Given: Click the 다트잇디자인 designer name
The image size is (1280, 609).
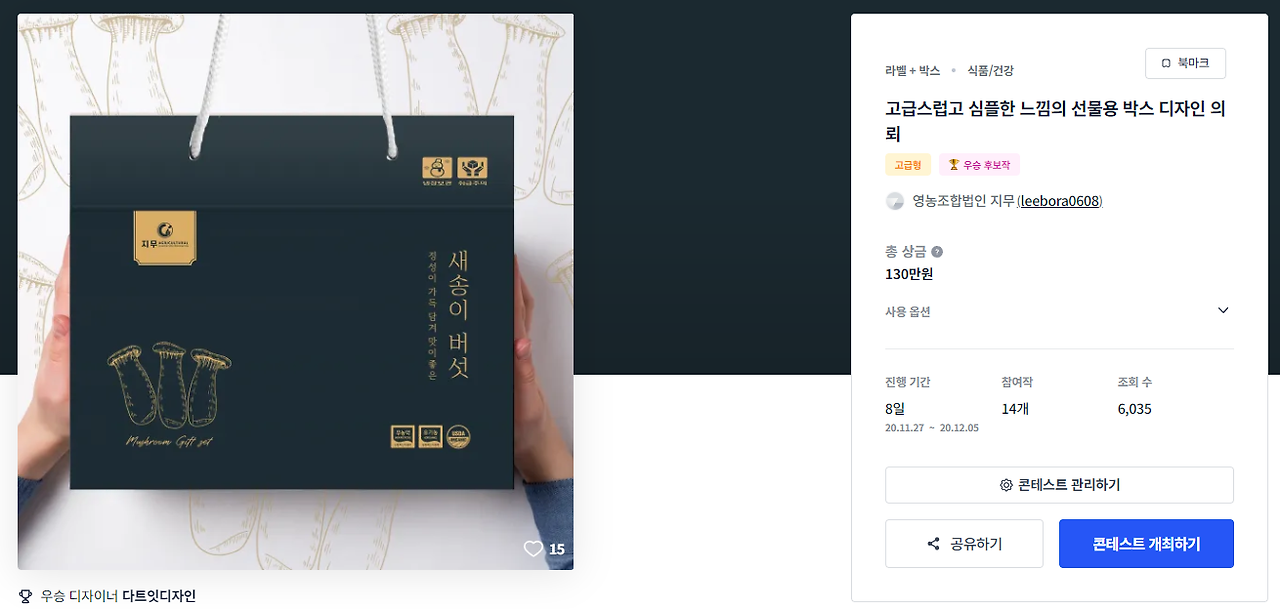Looking at the screenshot, I should point(159,596).
